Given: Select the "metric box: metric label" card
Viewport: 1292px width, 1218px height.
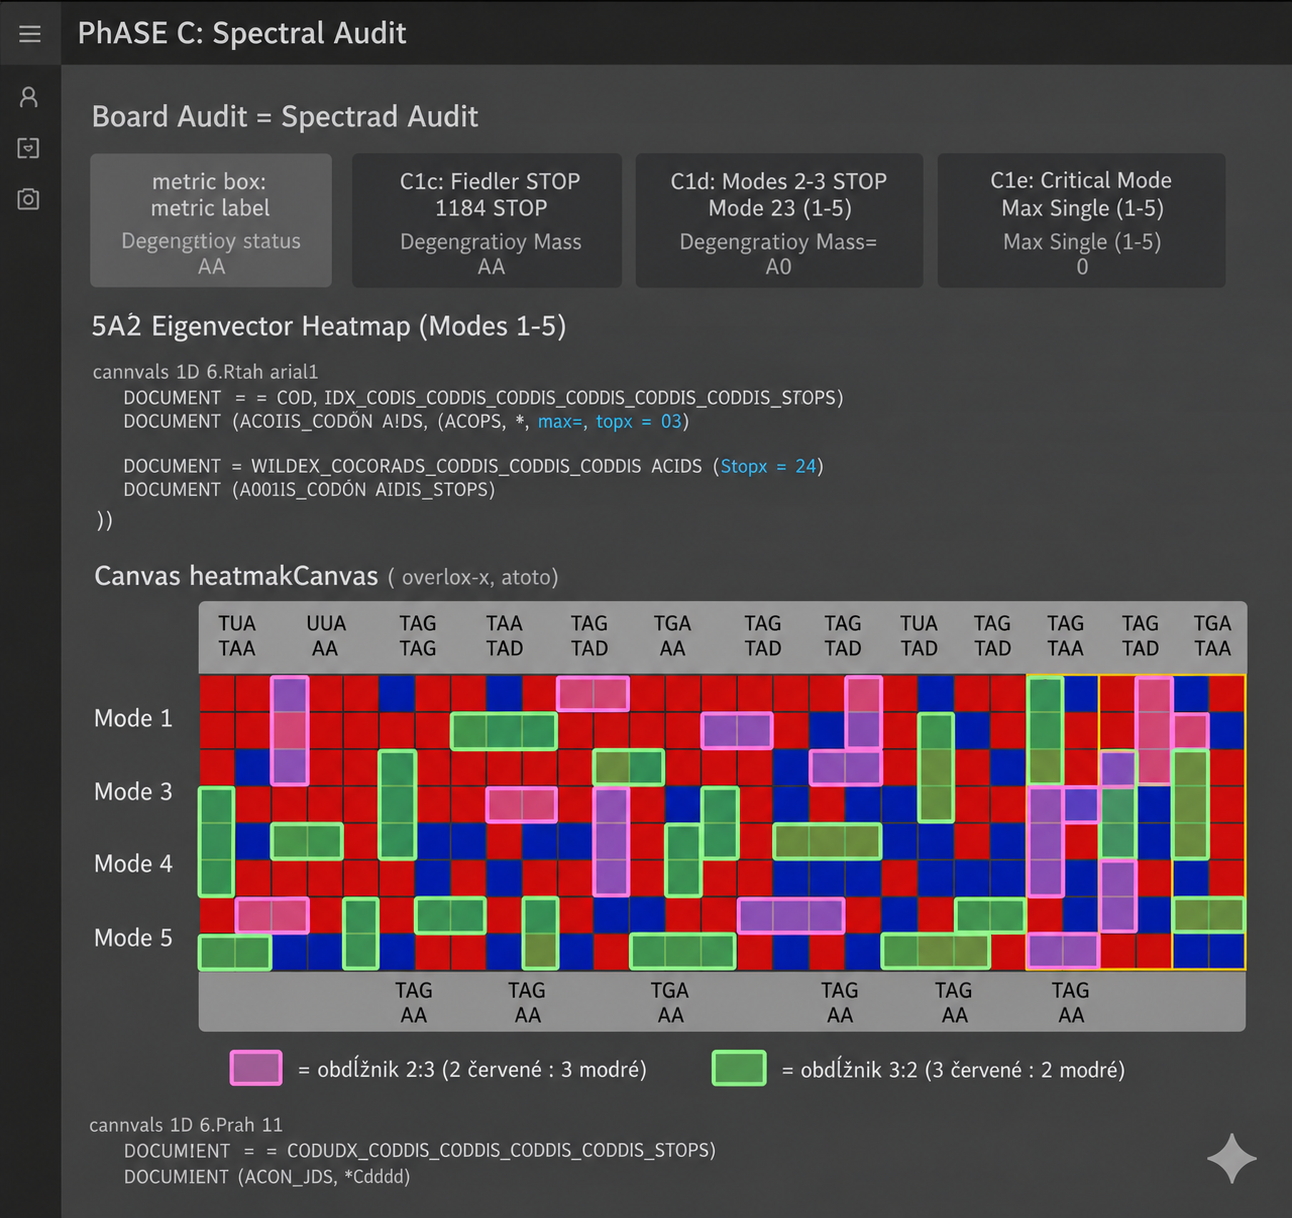Looking at the screenshot, I should 211,220.
